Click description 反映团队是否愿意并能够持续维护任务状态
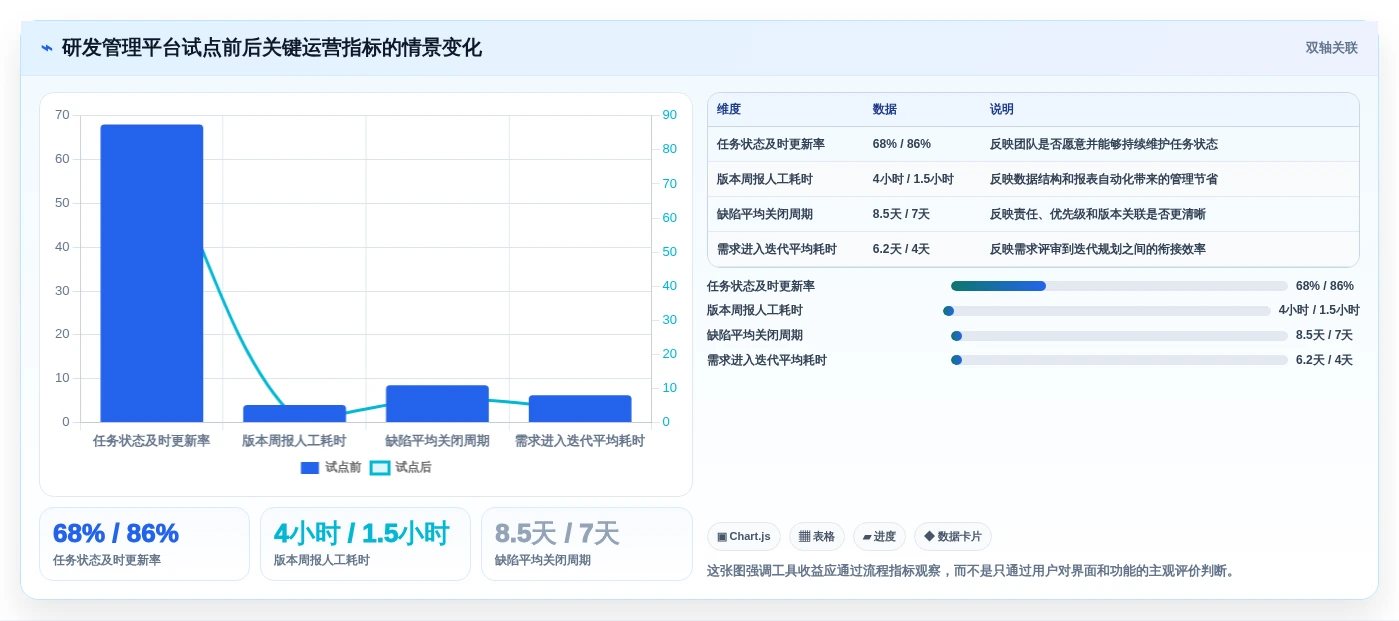The image size is (1399, 621). (x=1104, y=144)
